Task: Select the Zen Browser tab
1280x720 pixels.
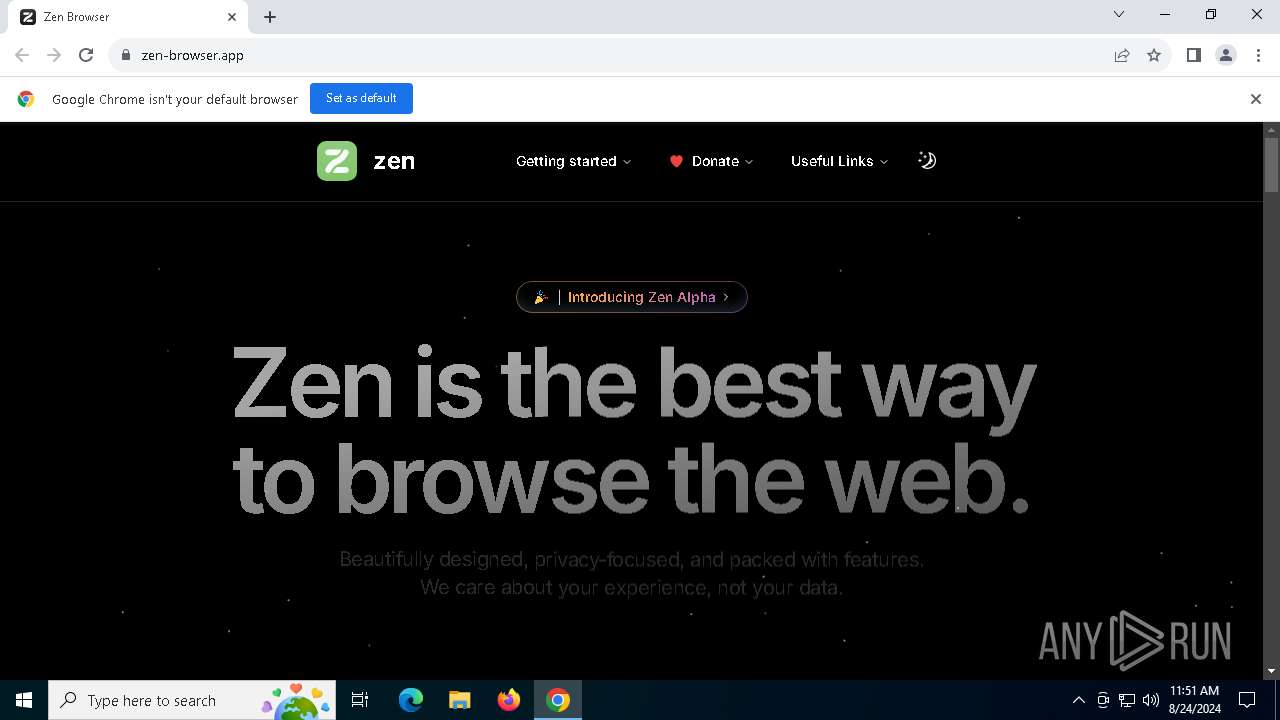Action: [x=127, y=17]
